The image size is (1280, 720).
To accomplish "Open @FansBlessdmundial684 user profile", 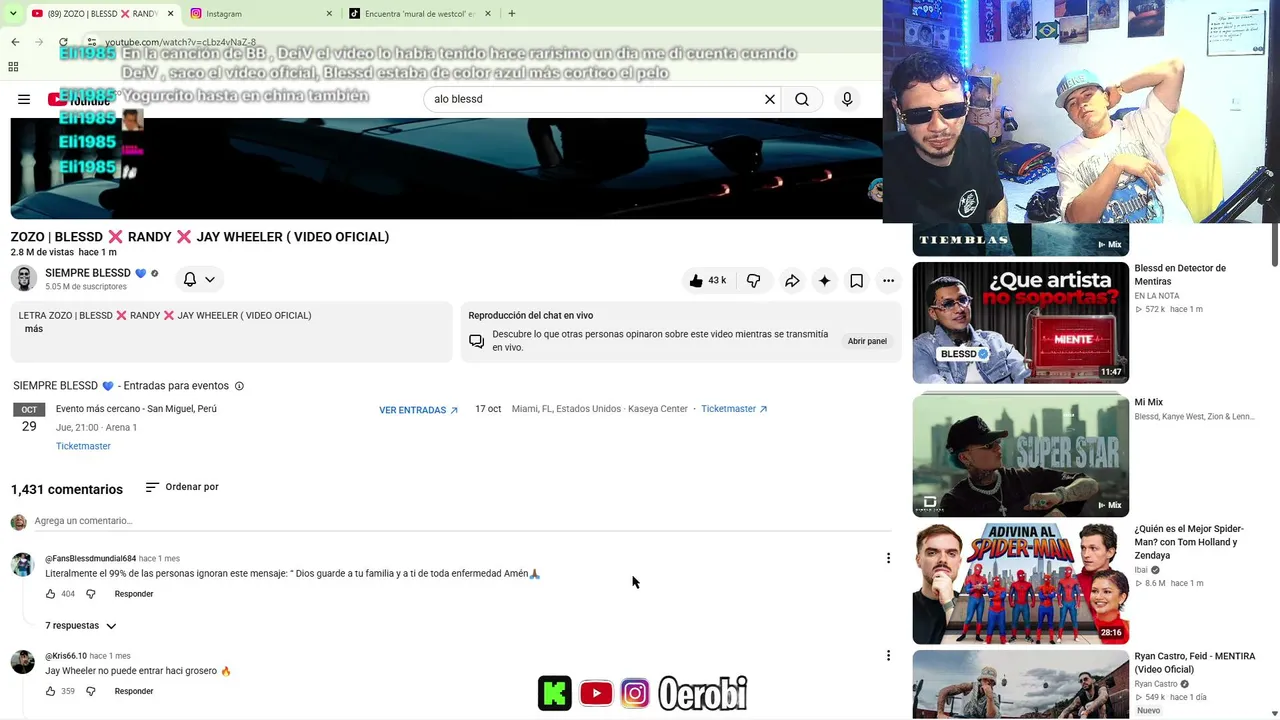I will 90,558.
